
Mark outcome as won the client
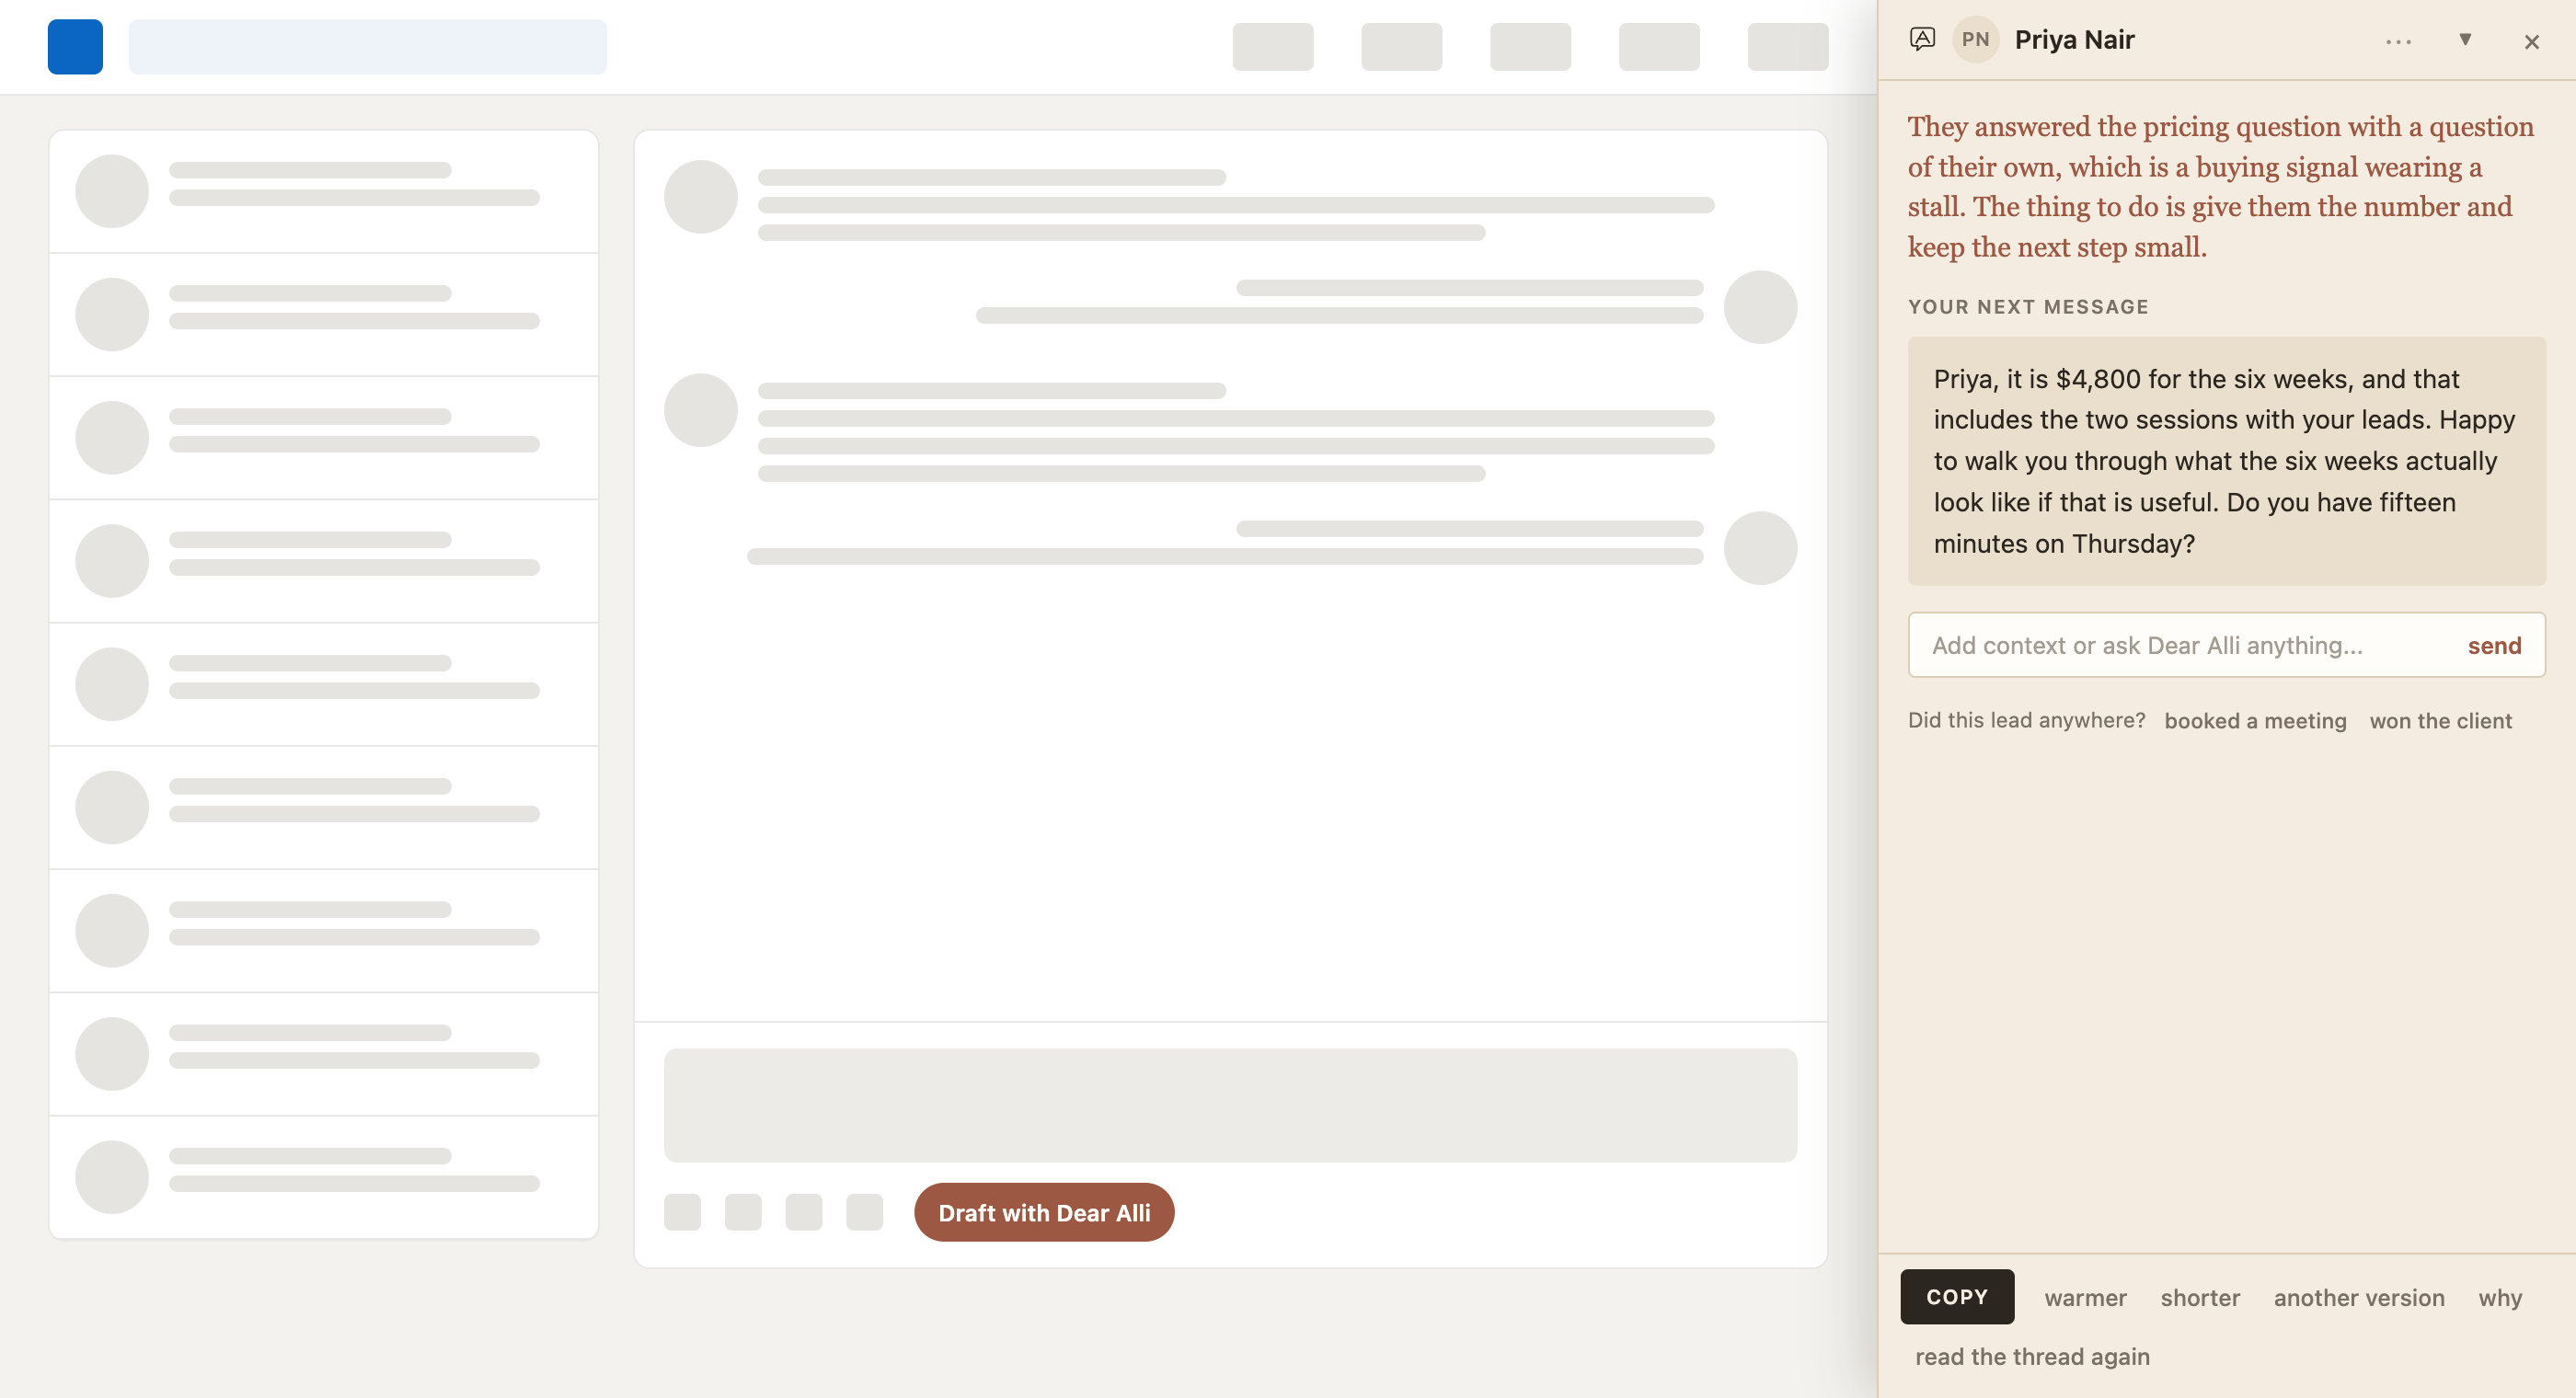[2440, 720]
